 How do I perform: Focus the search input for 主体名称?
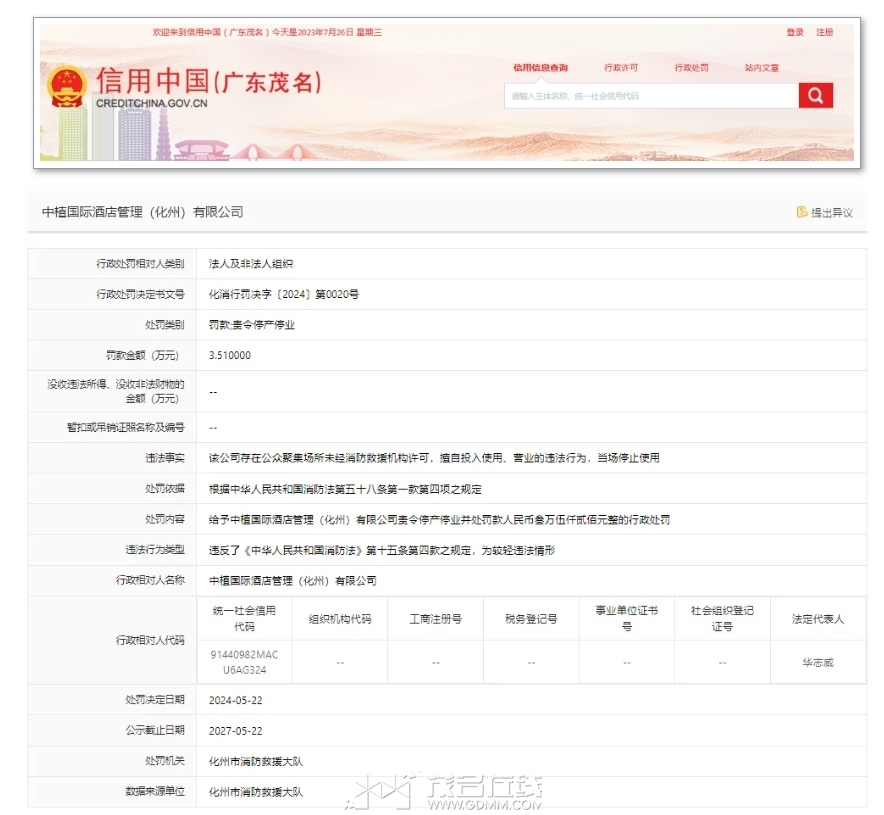(651, 96)
